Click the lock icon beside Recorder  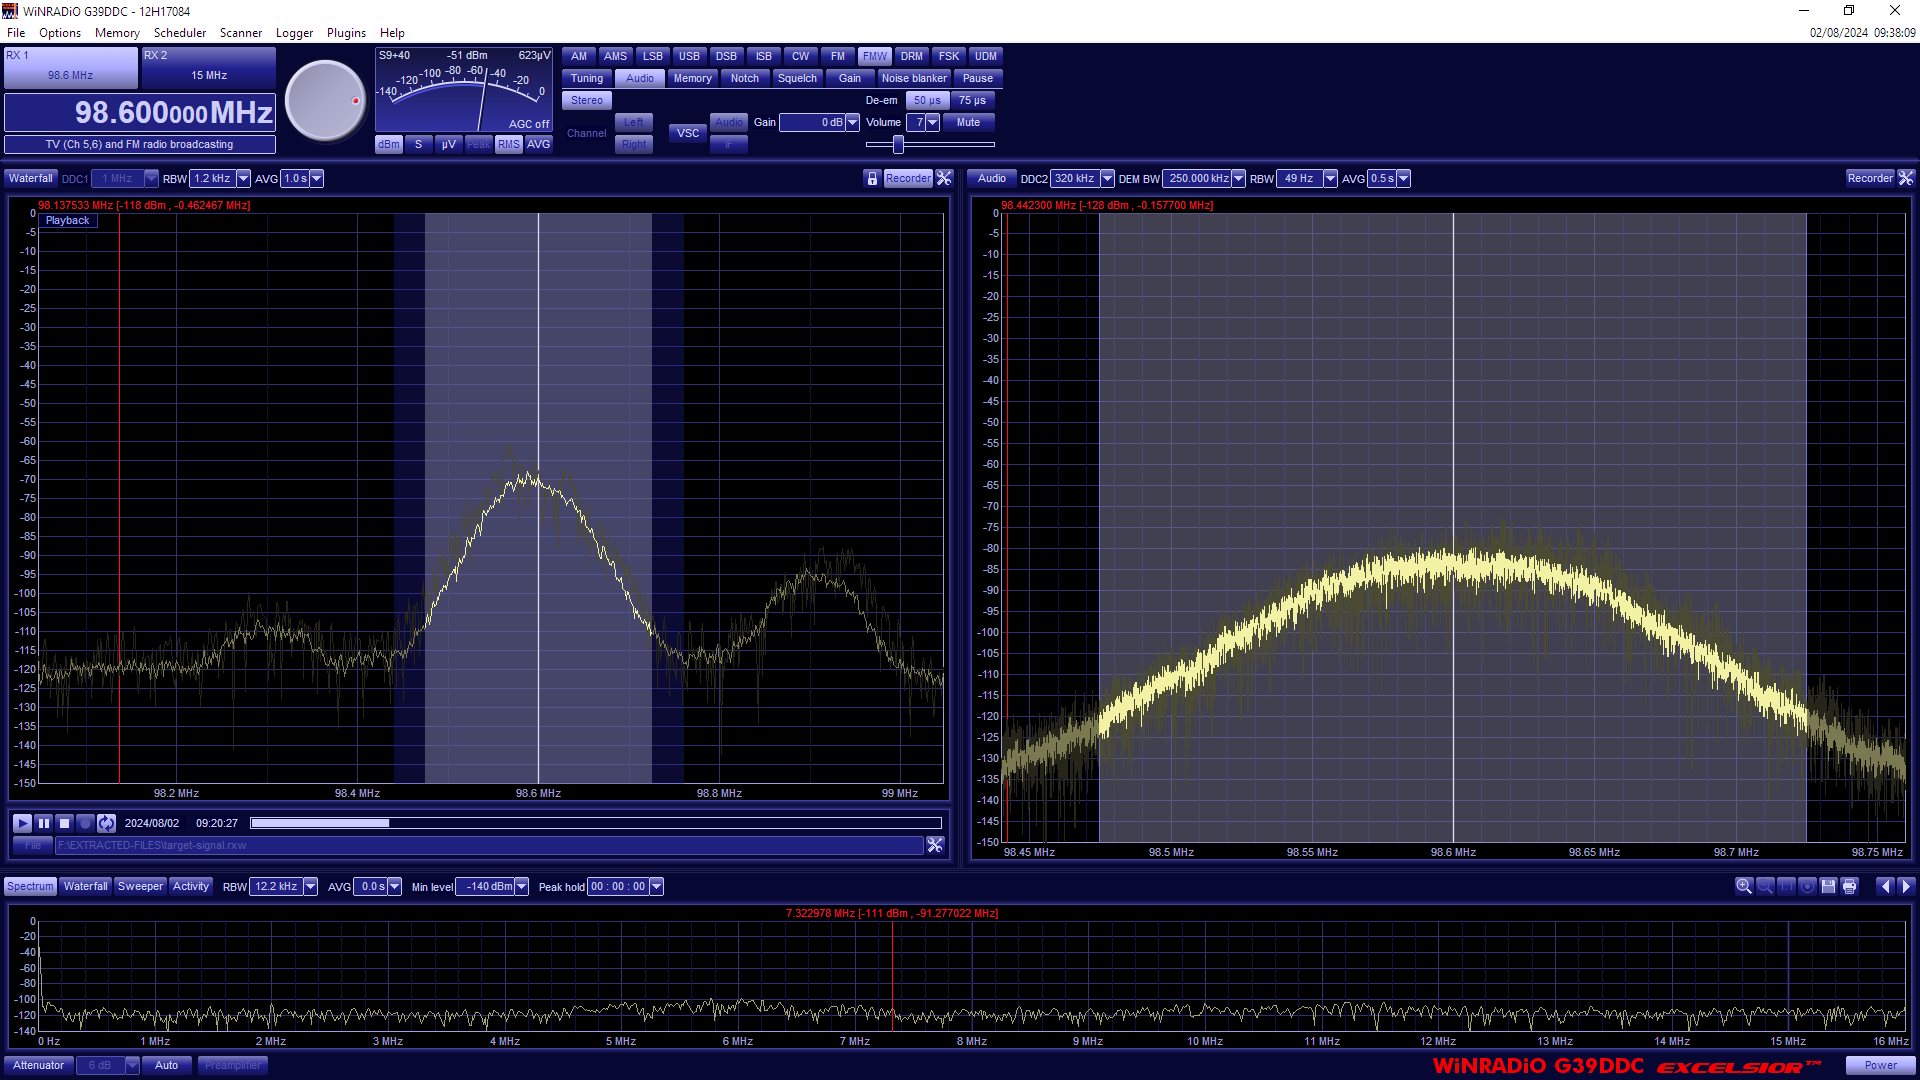click(872, 178)
